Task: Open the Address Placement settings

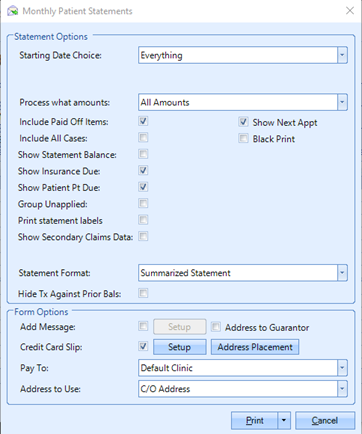Action: (255, 347)
